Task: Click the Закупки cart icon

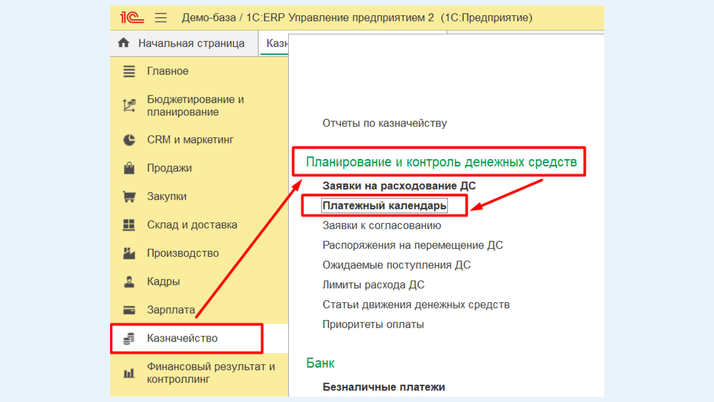Action: (129, 197)
